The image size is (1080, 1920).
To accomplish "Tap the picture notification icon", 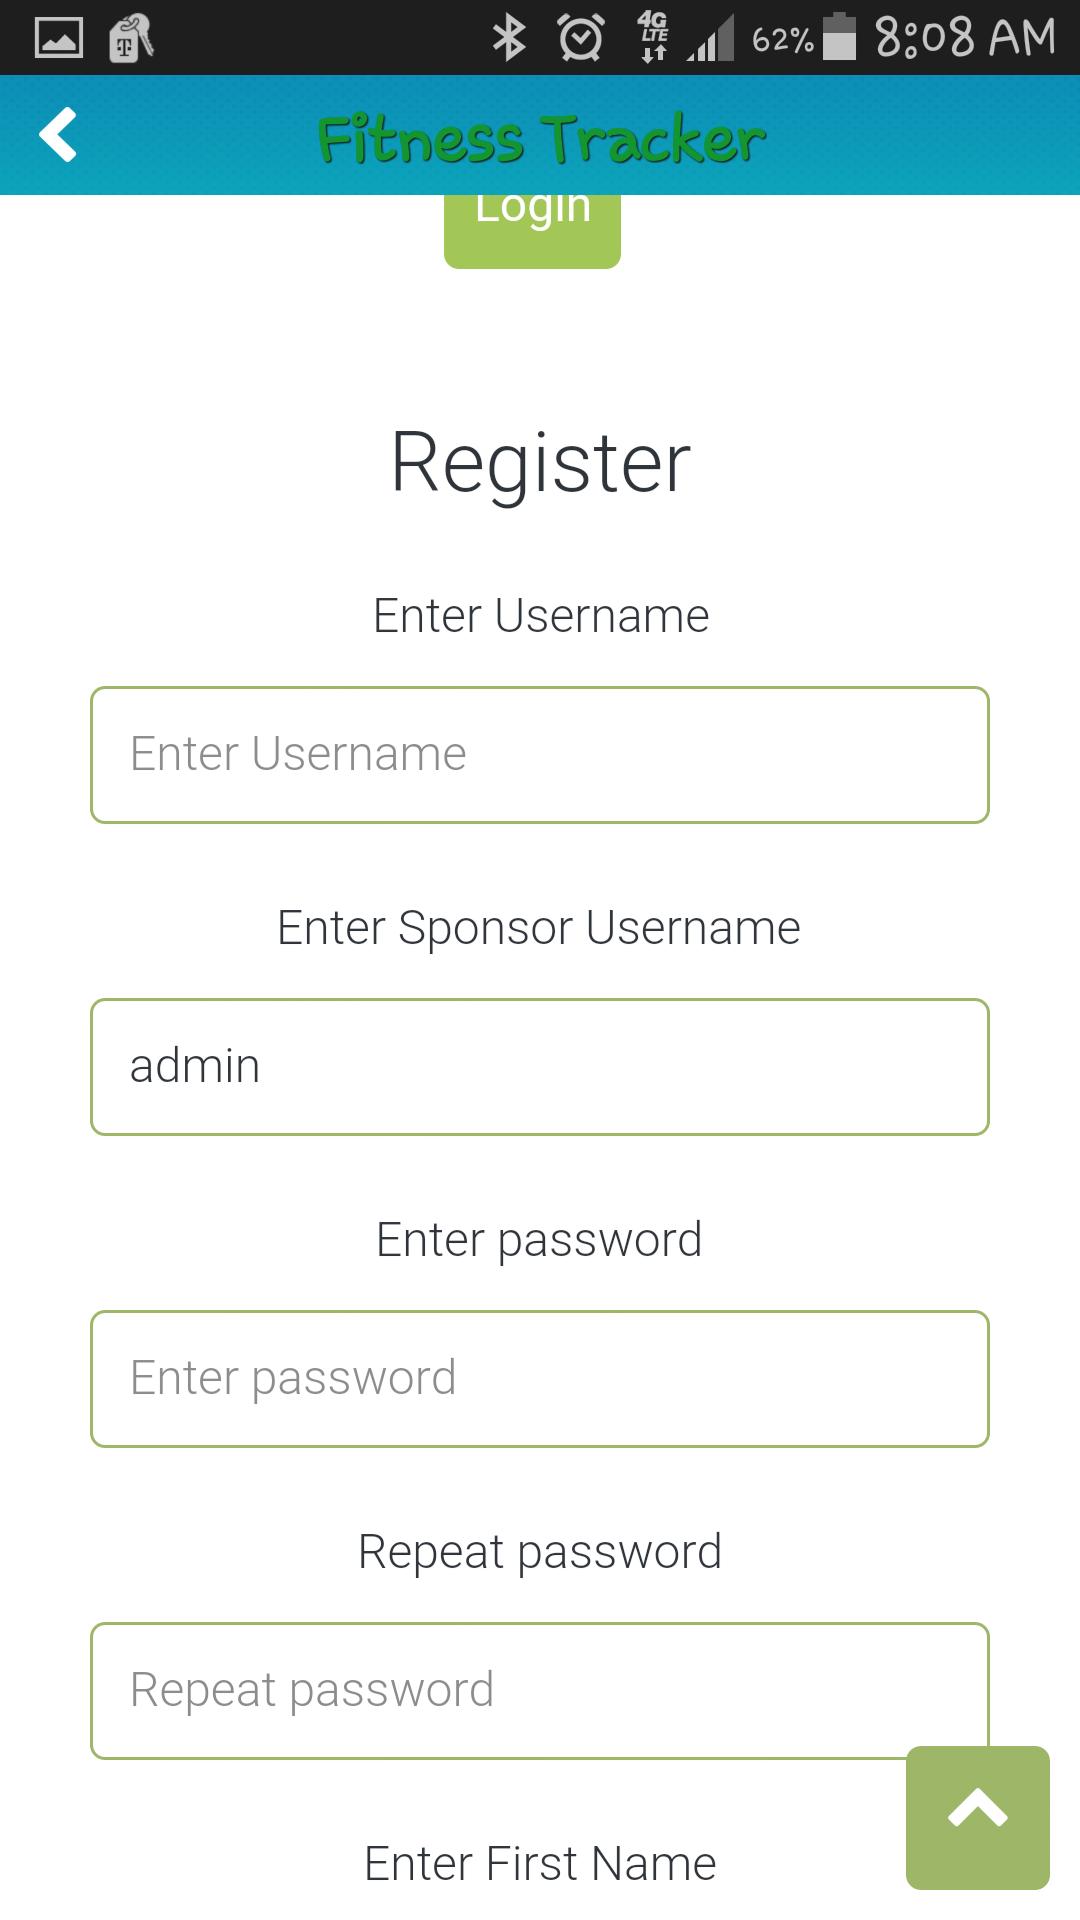I will (x=59, y=38).
